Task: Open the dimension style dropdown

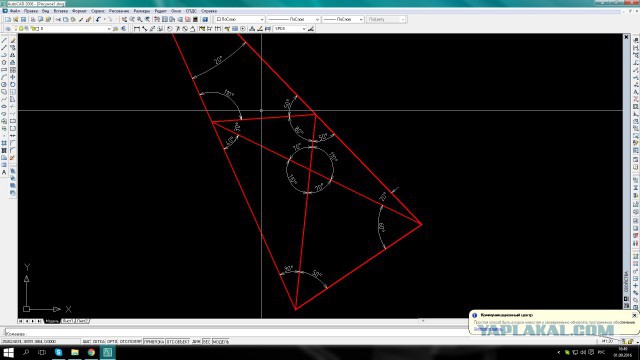Action: tap(289, 29)
